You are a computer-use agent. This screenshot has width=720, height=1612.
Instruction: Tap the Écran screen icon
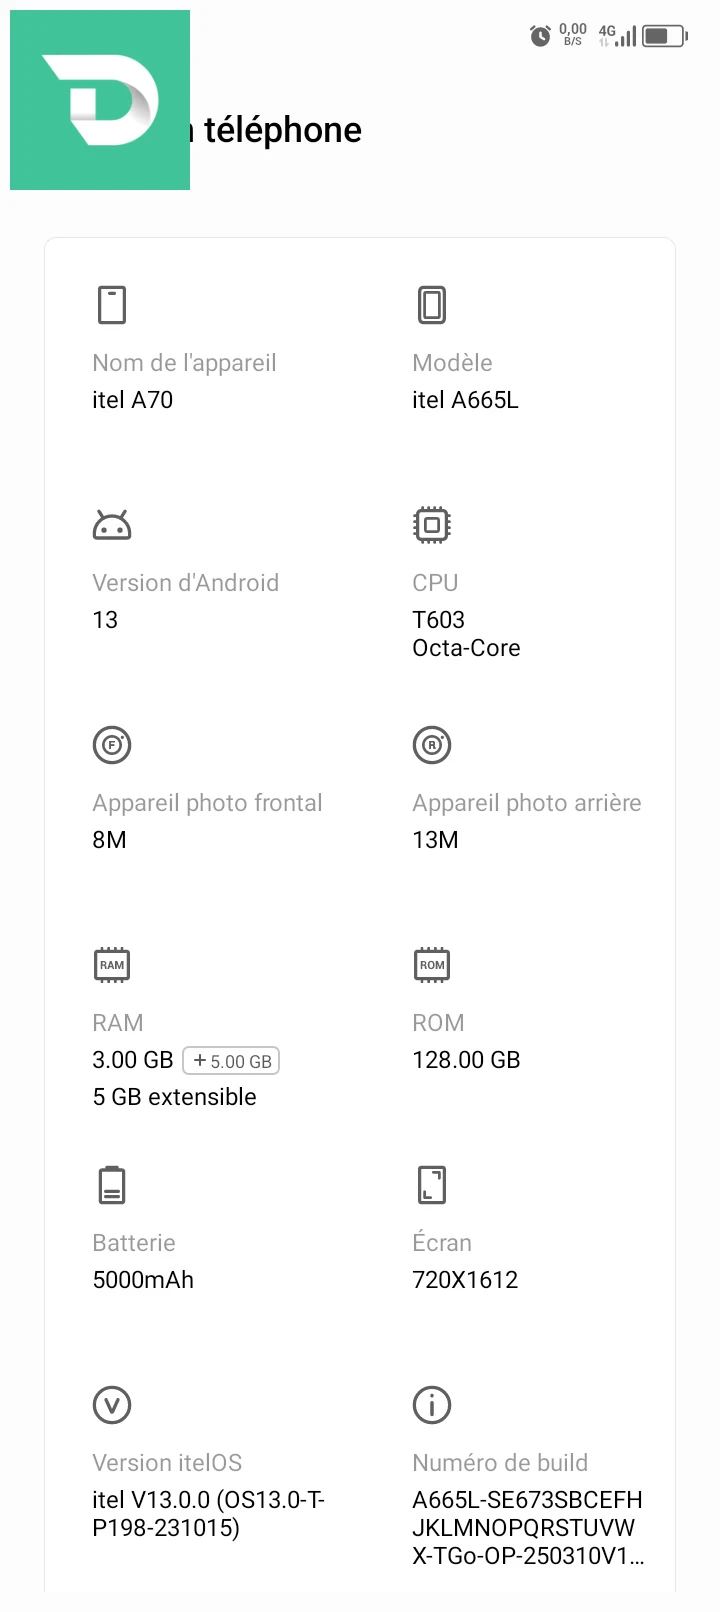[x=432, y=1185]
